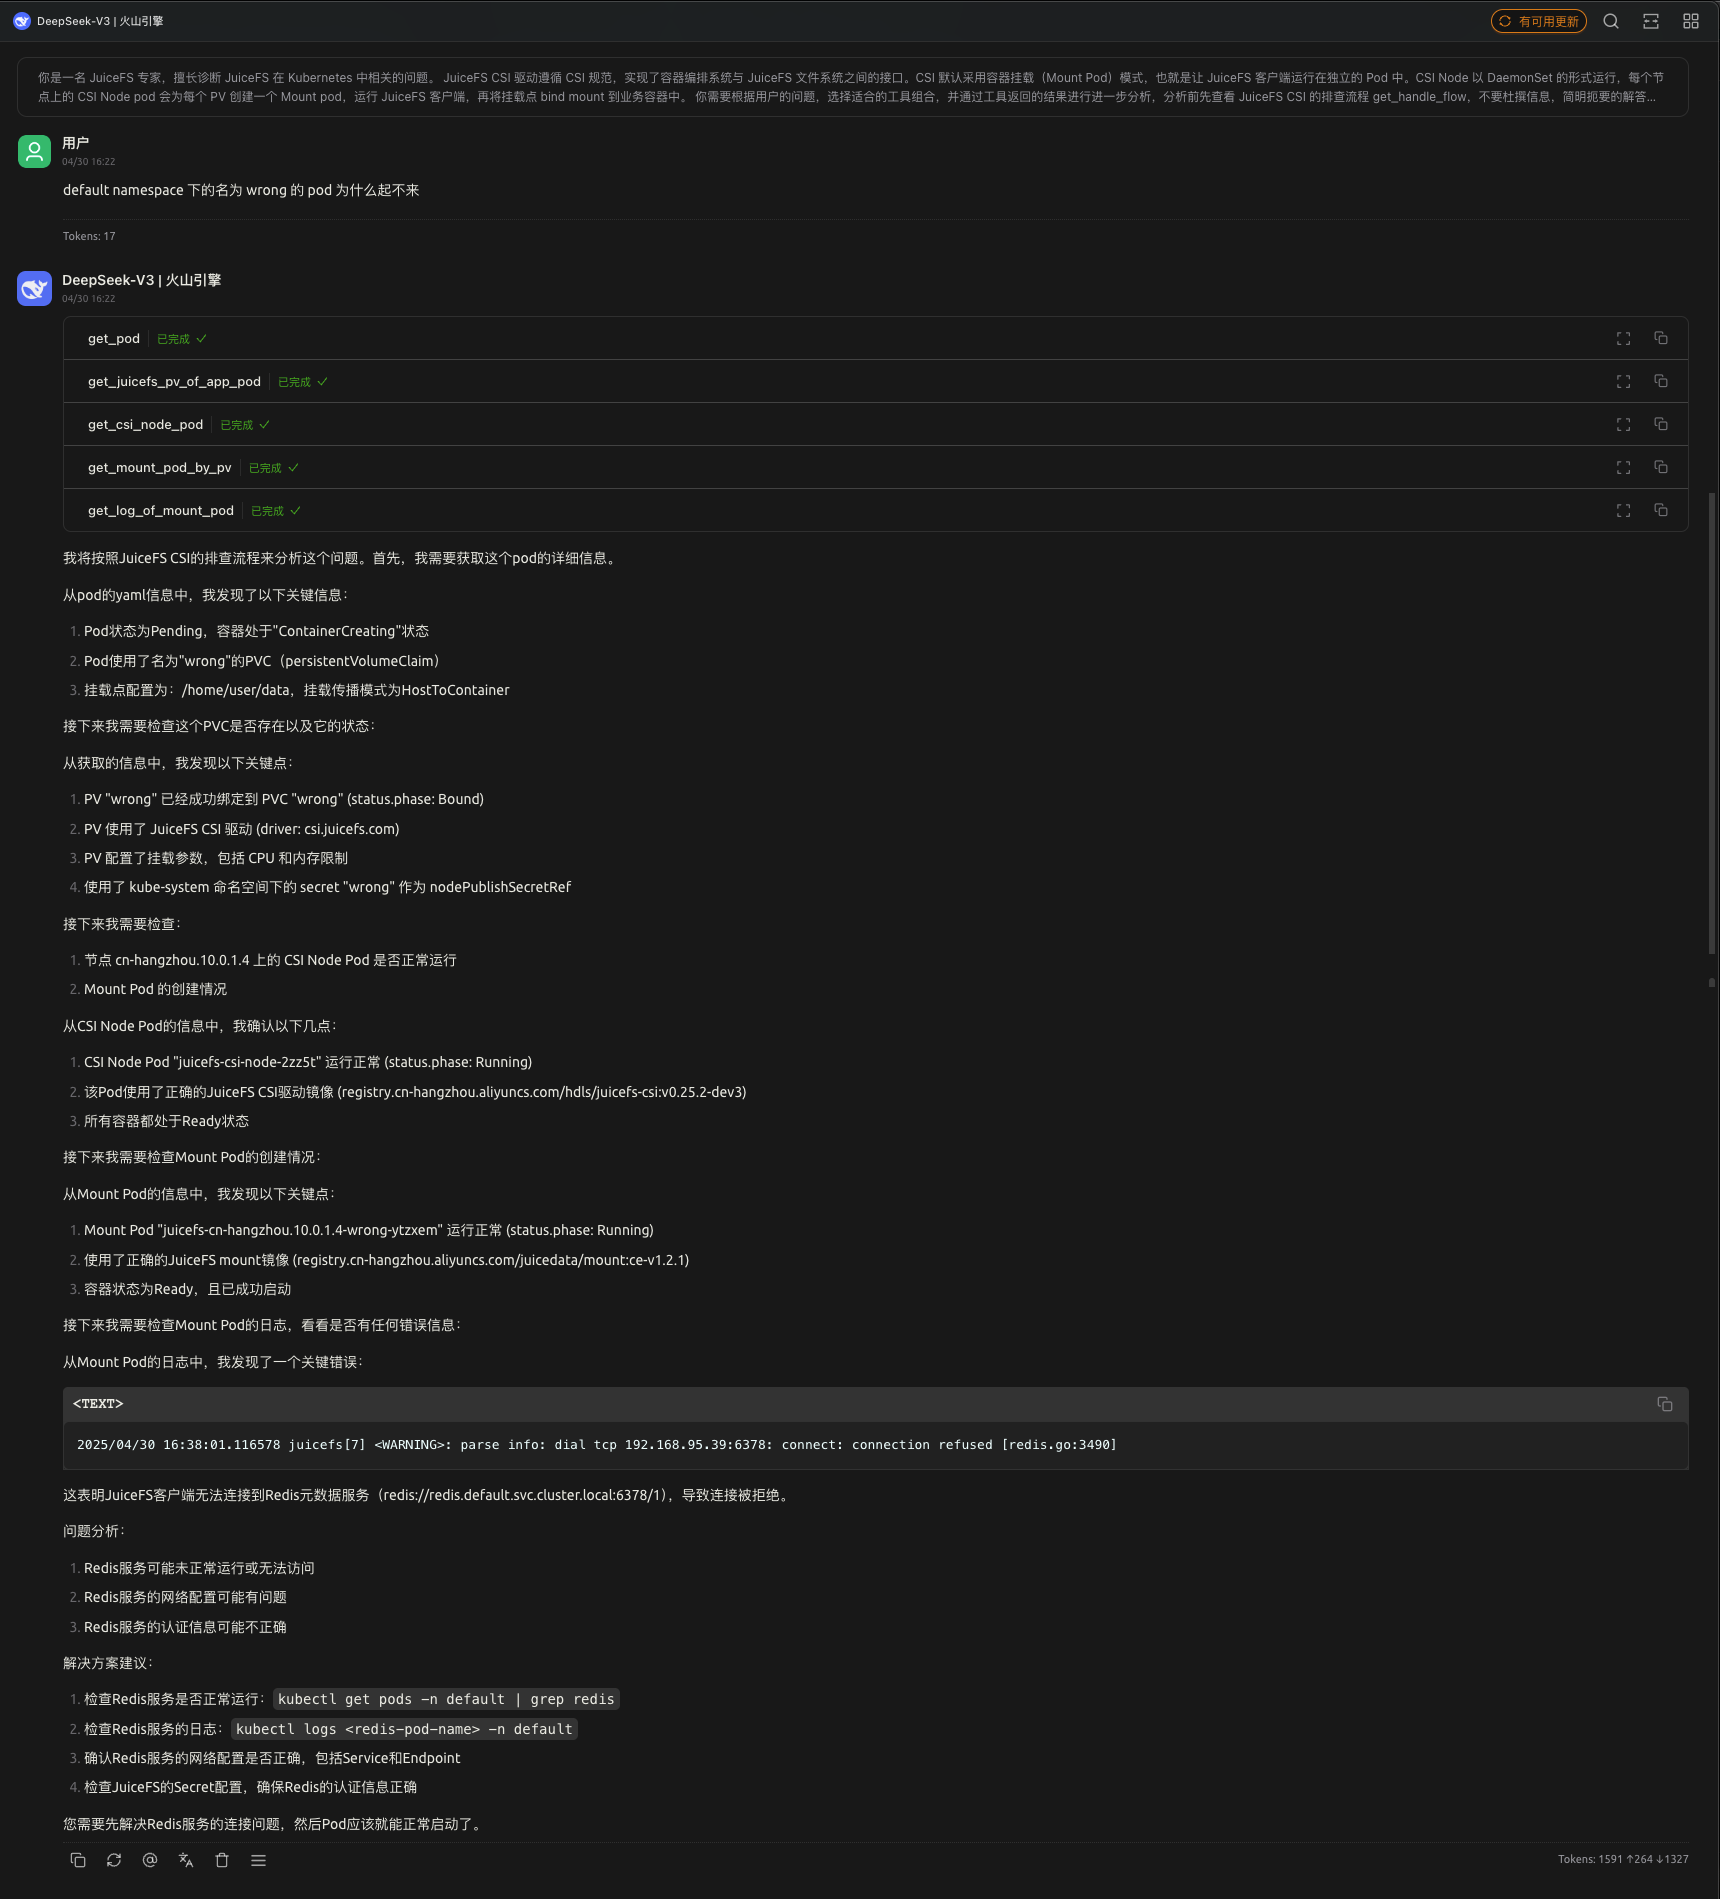Copy the assistant's reply text
This screenshot has width=1720, height=1899.
click(78, 1860)
